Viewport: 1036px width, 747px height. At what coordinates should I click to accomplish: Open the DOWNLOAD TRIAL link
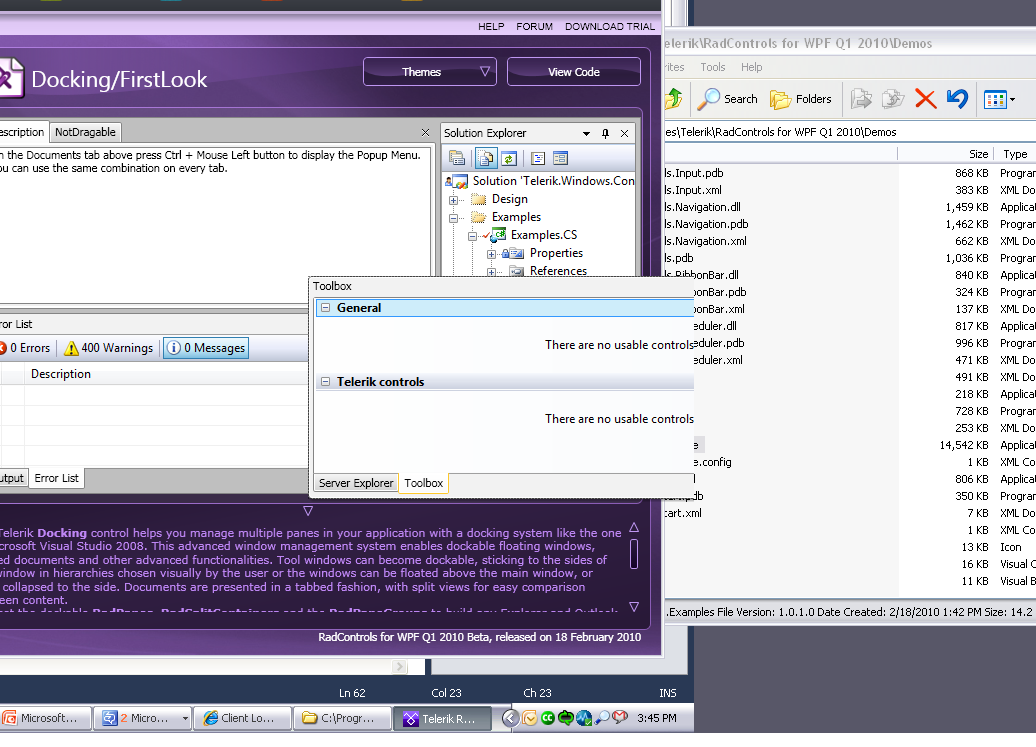click(x=610, y=26)
